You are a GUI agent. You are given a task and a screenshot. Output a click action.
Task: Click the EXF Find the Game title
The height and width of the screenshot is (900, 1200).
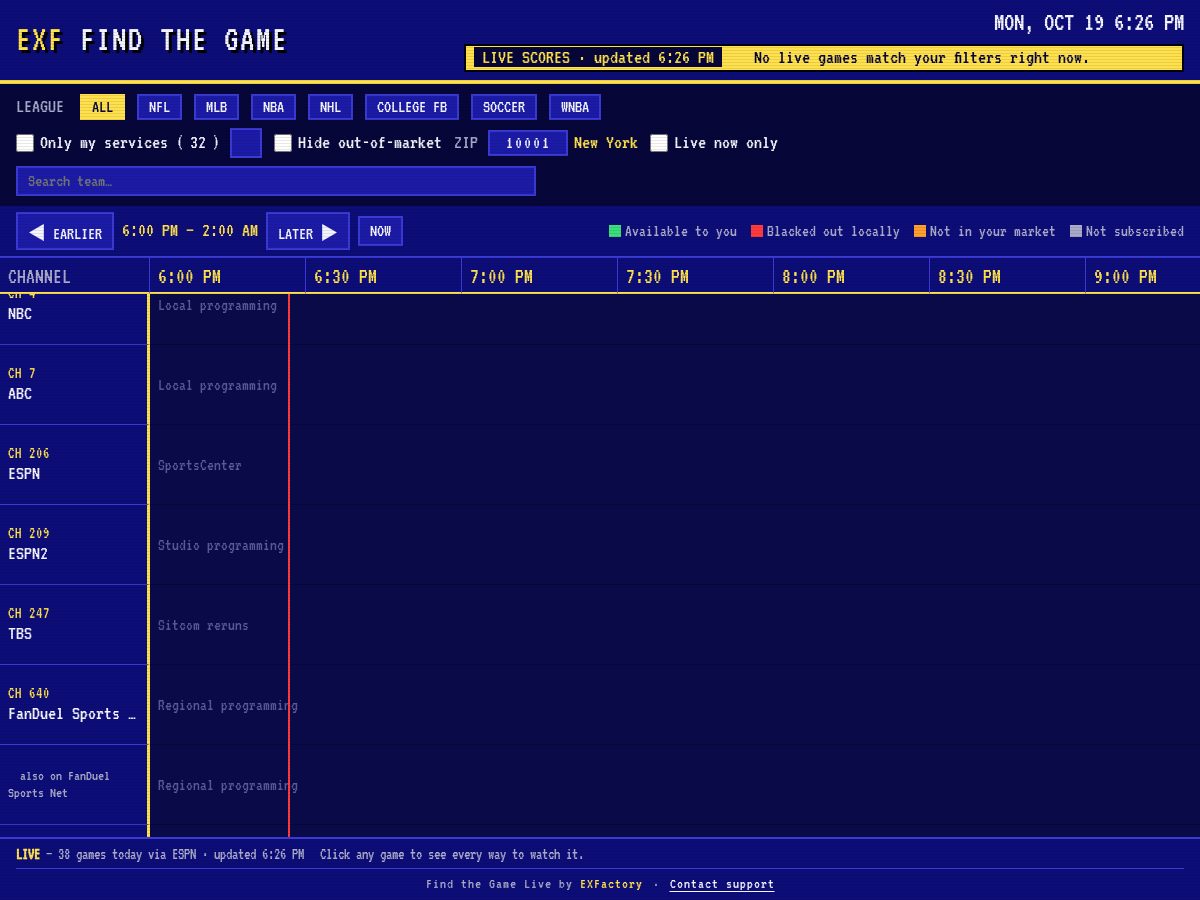(152, 40)
